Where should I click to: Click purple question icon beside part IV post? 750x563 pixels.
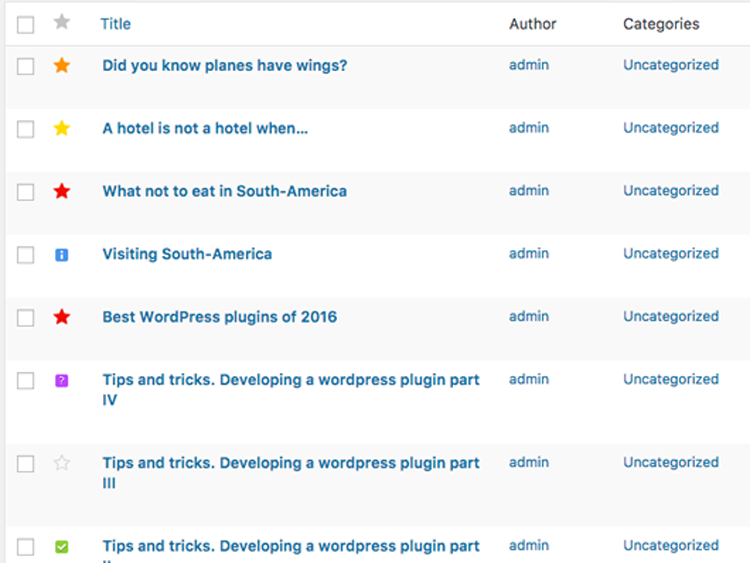tap(62, 381)
